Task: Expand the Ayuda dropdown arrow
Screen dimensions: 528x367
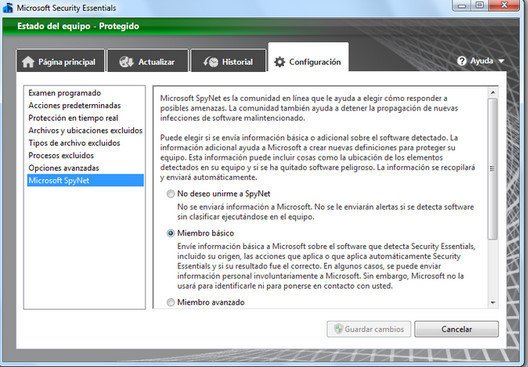Action: 501,61
